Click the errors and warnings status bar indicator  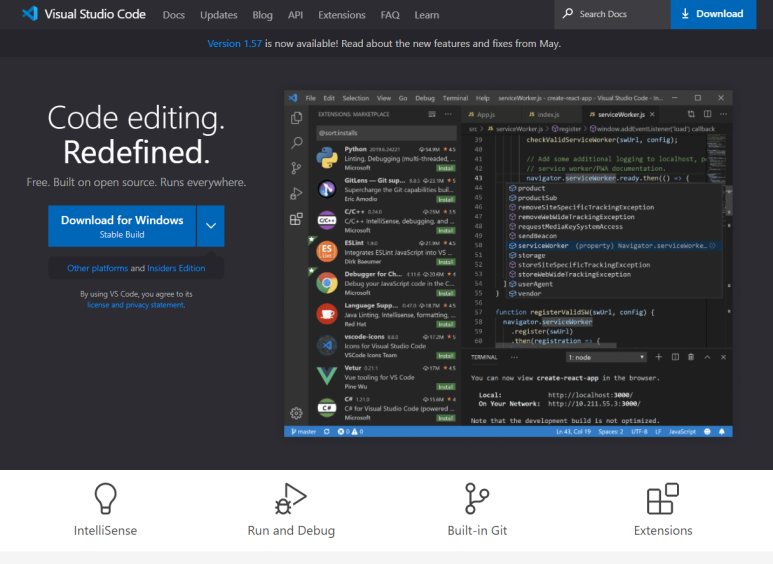pos(351,431)
